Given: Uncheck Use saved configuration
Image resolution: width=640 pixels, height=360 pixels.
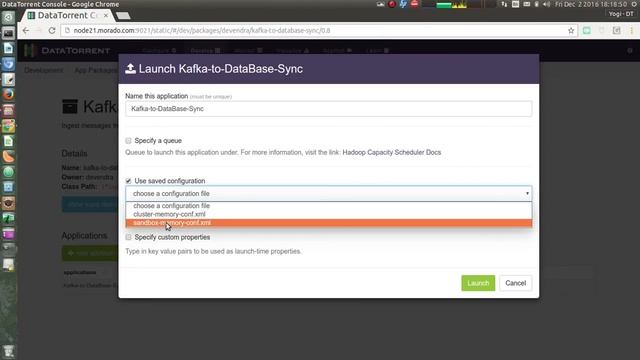Looking at the screenshot, I should [x=129, y=181].
